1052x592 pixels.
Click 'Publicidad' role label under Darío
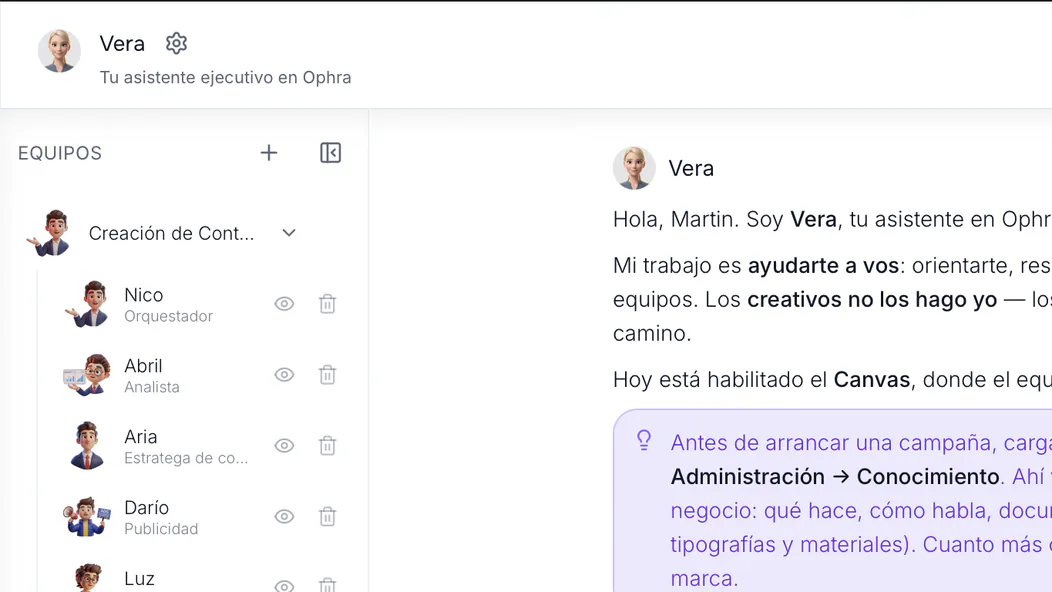coord(161,529)
